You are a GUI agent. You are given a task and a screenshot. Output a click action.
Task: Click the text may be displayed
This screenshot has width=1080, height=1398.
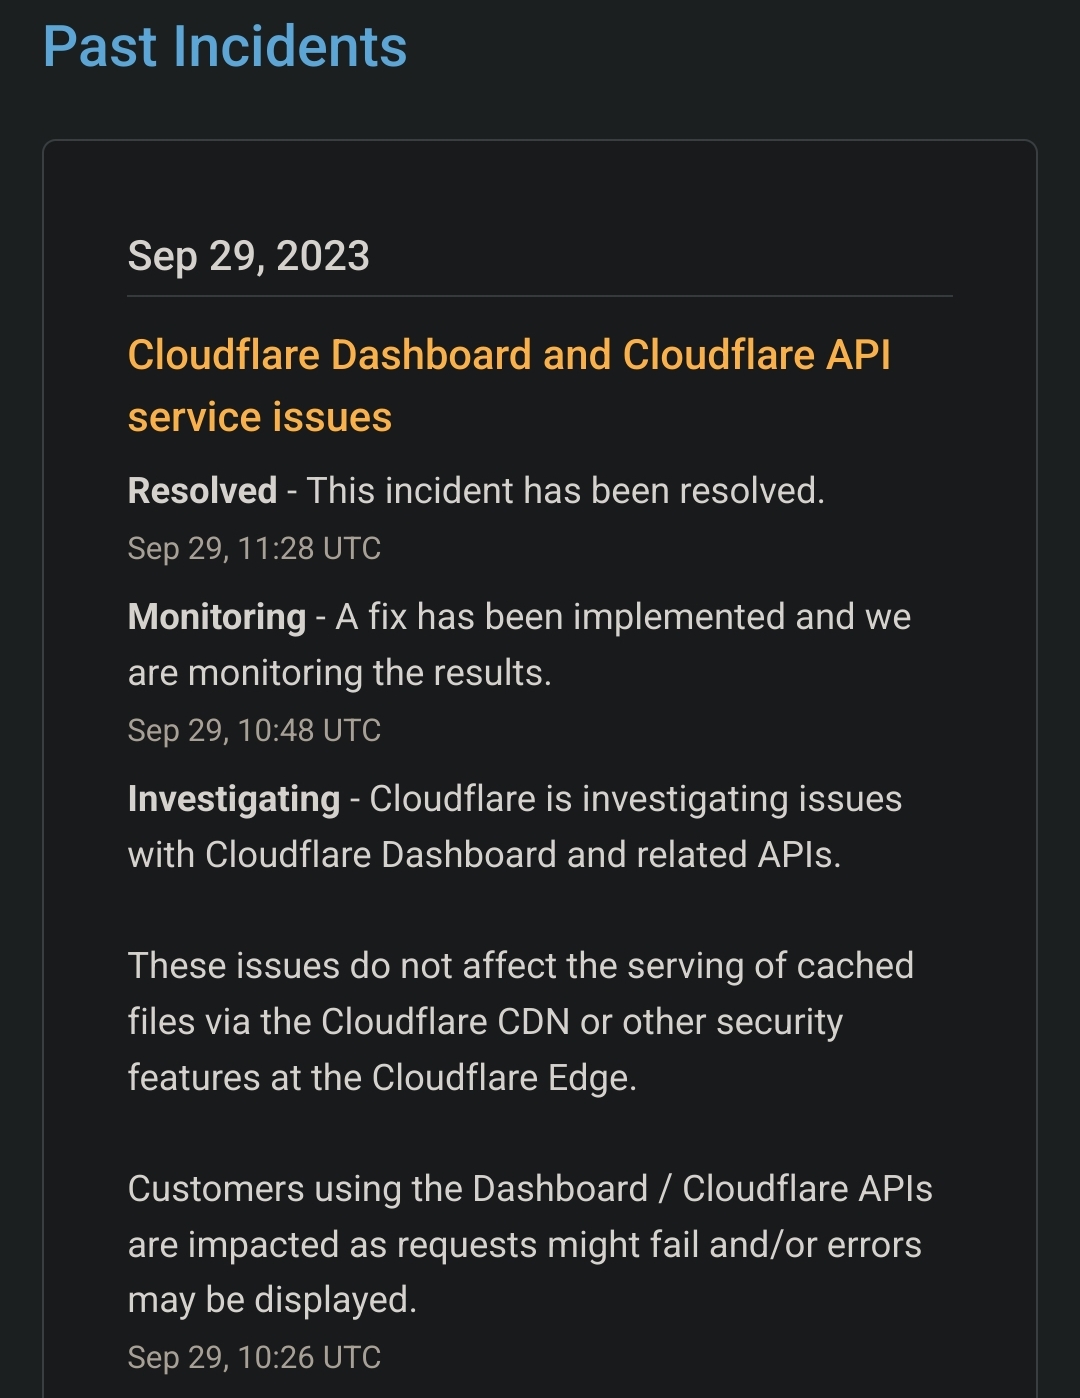click(272, 1300)
